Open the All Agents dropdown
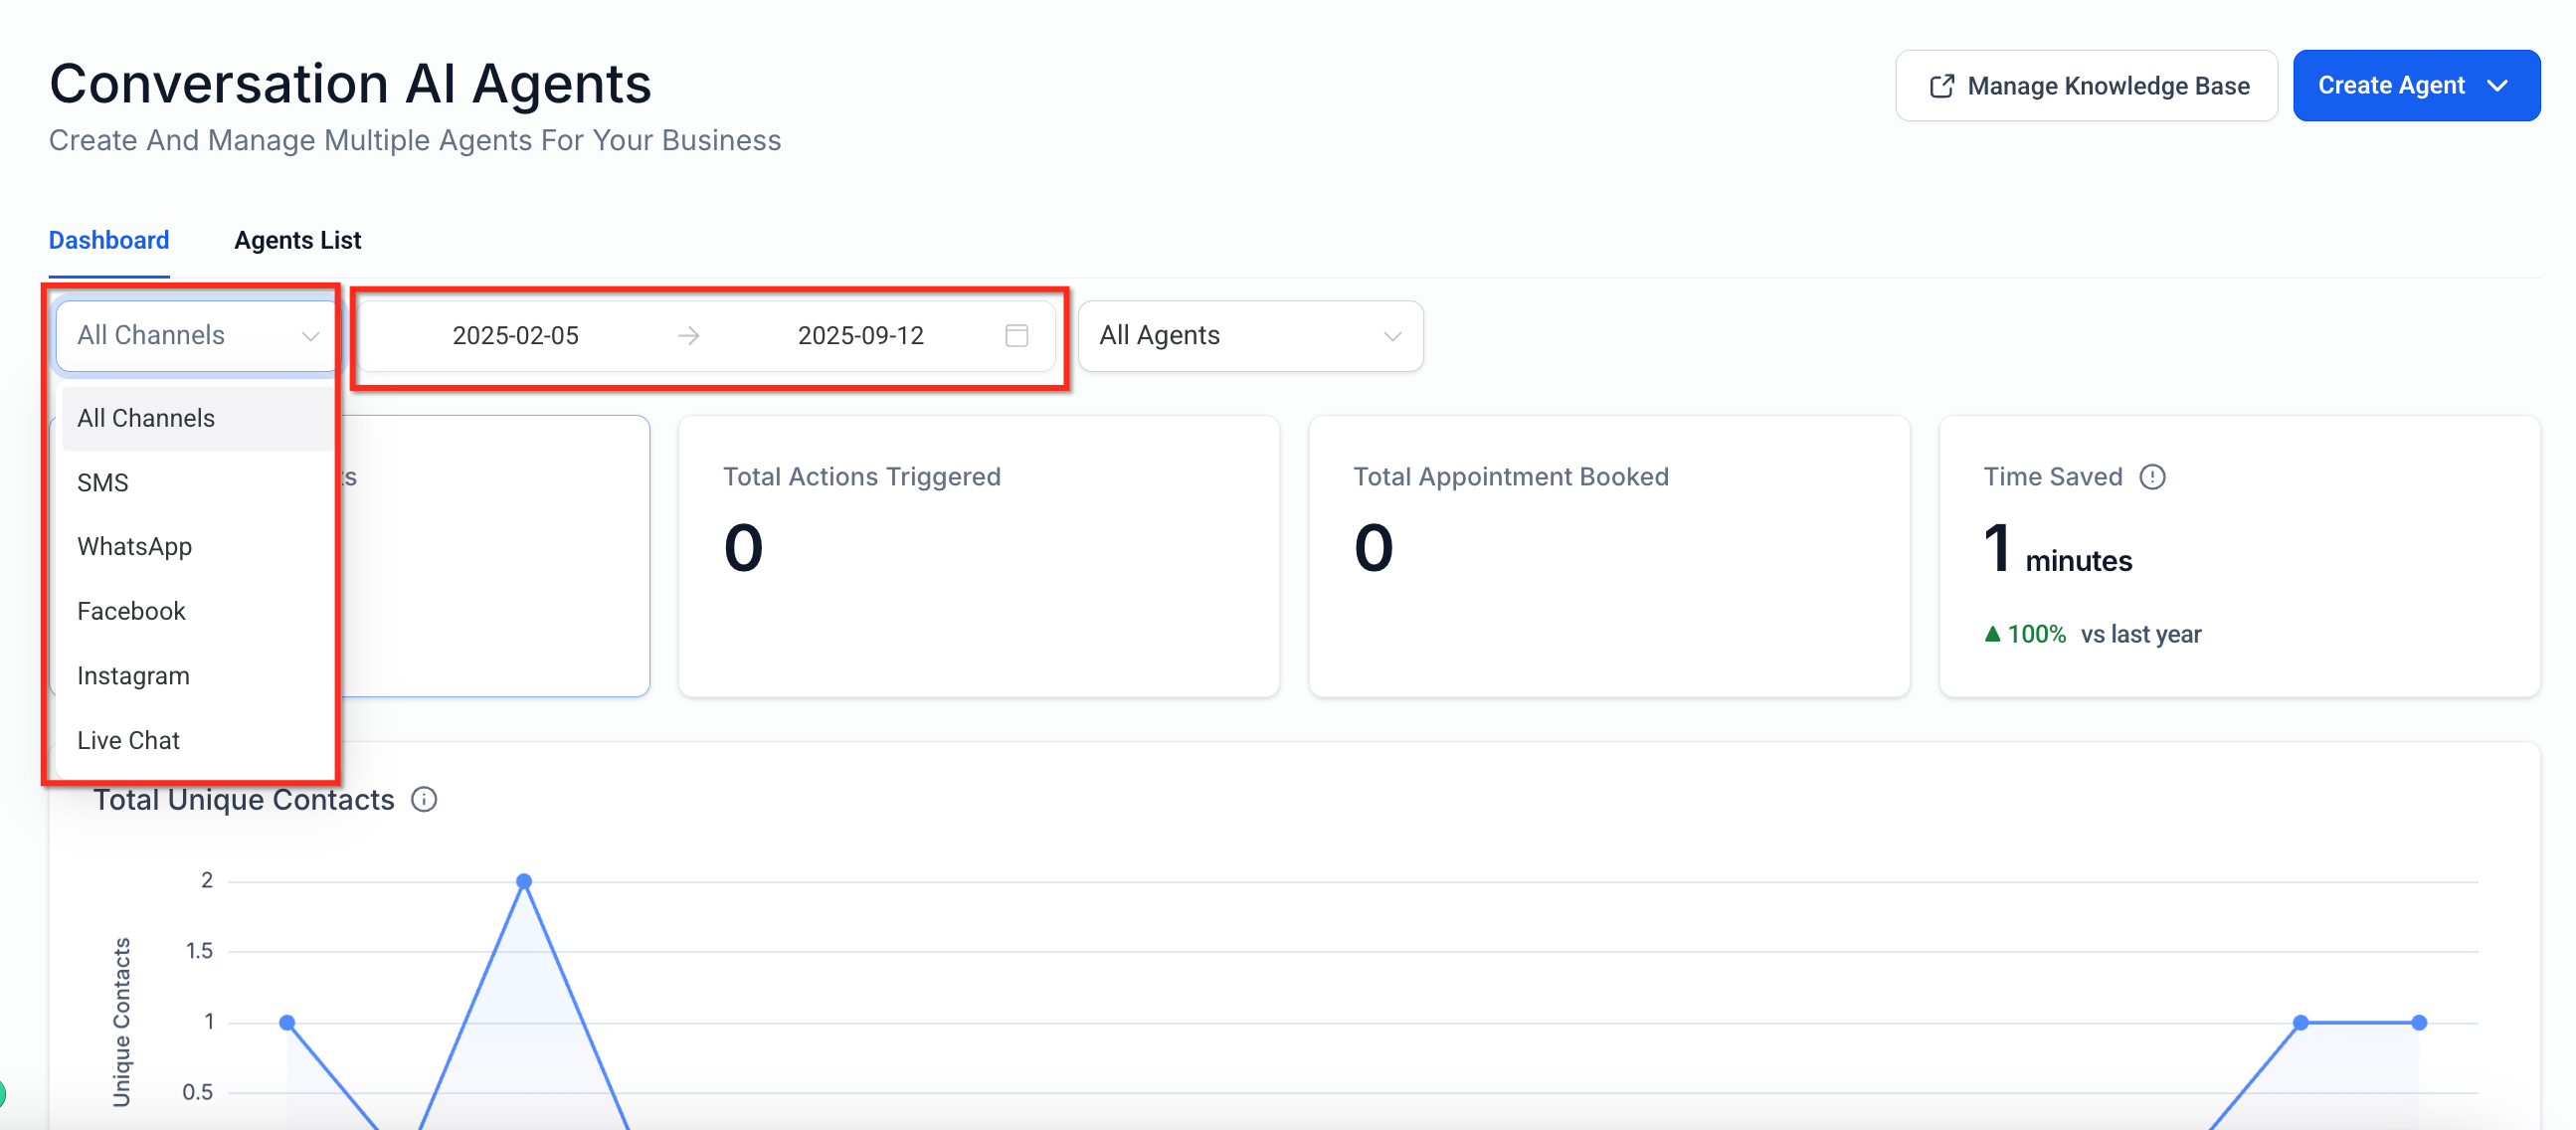Viewport: 2576px width, 1130px height. click(1250, 335)
